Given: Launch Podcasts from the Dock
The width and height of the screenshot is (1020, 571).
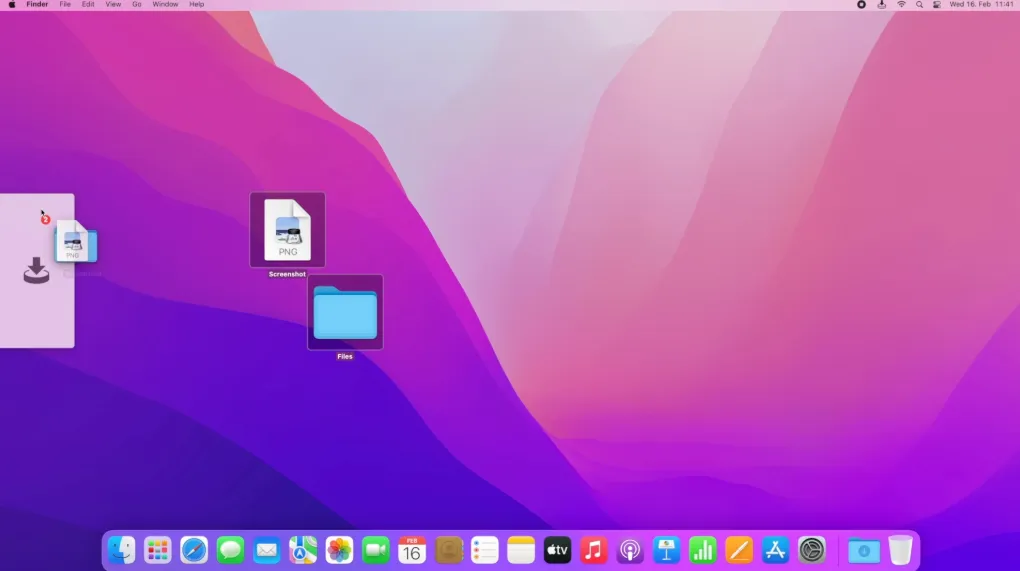Looking at the screenshot, I should 630,550.
